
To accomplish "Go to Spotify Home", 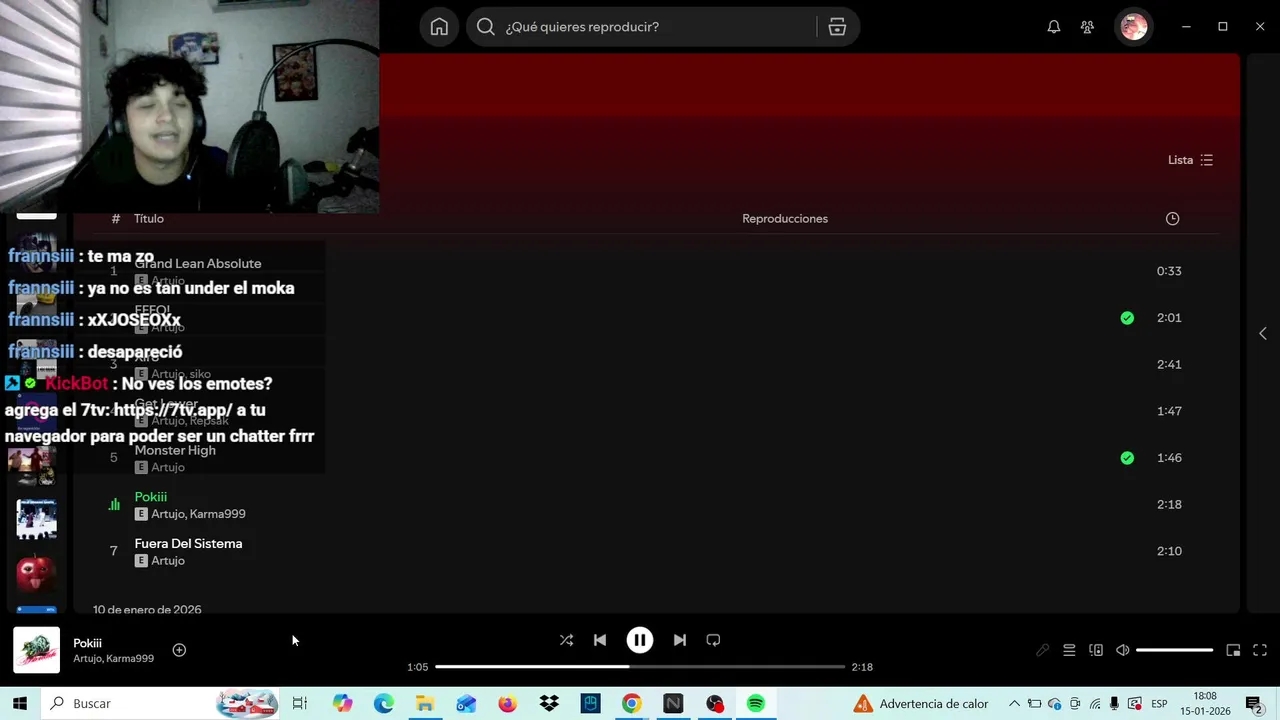I will point(439,27).
